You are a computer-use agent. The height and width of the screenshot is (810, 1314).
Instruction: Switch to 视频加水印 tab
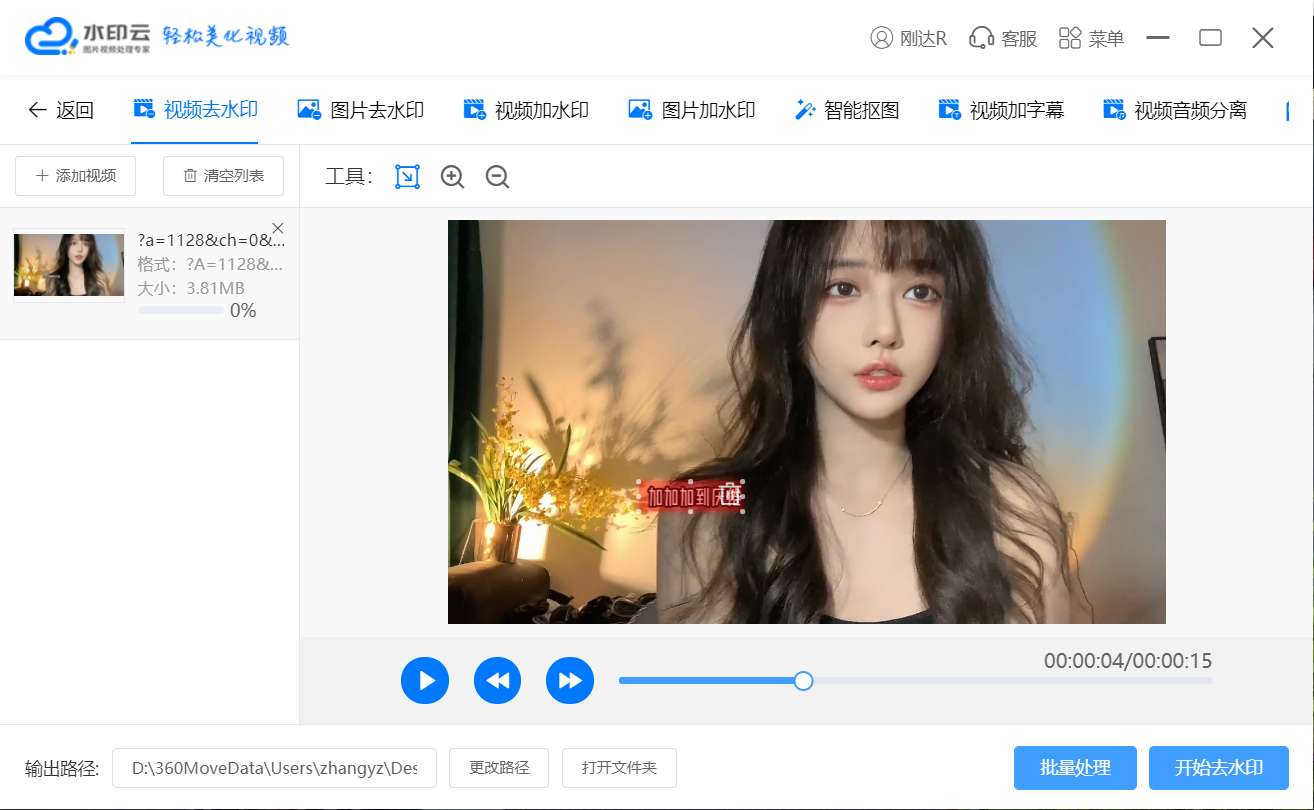click(x=526, y=110)
